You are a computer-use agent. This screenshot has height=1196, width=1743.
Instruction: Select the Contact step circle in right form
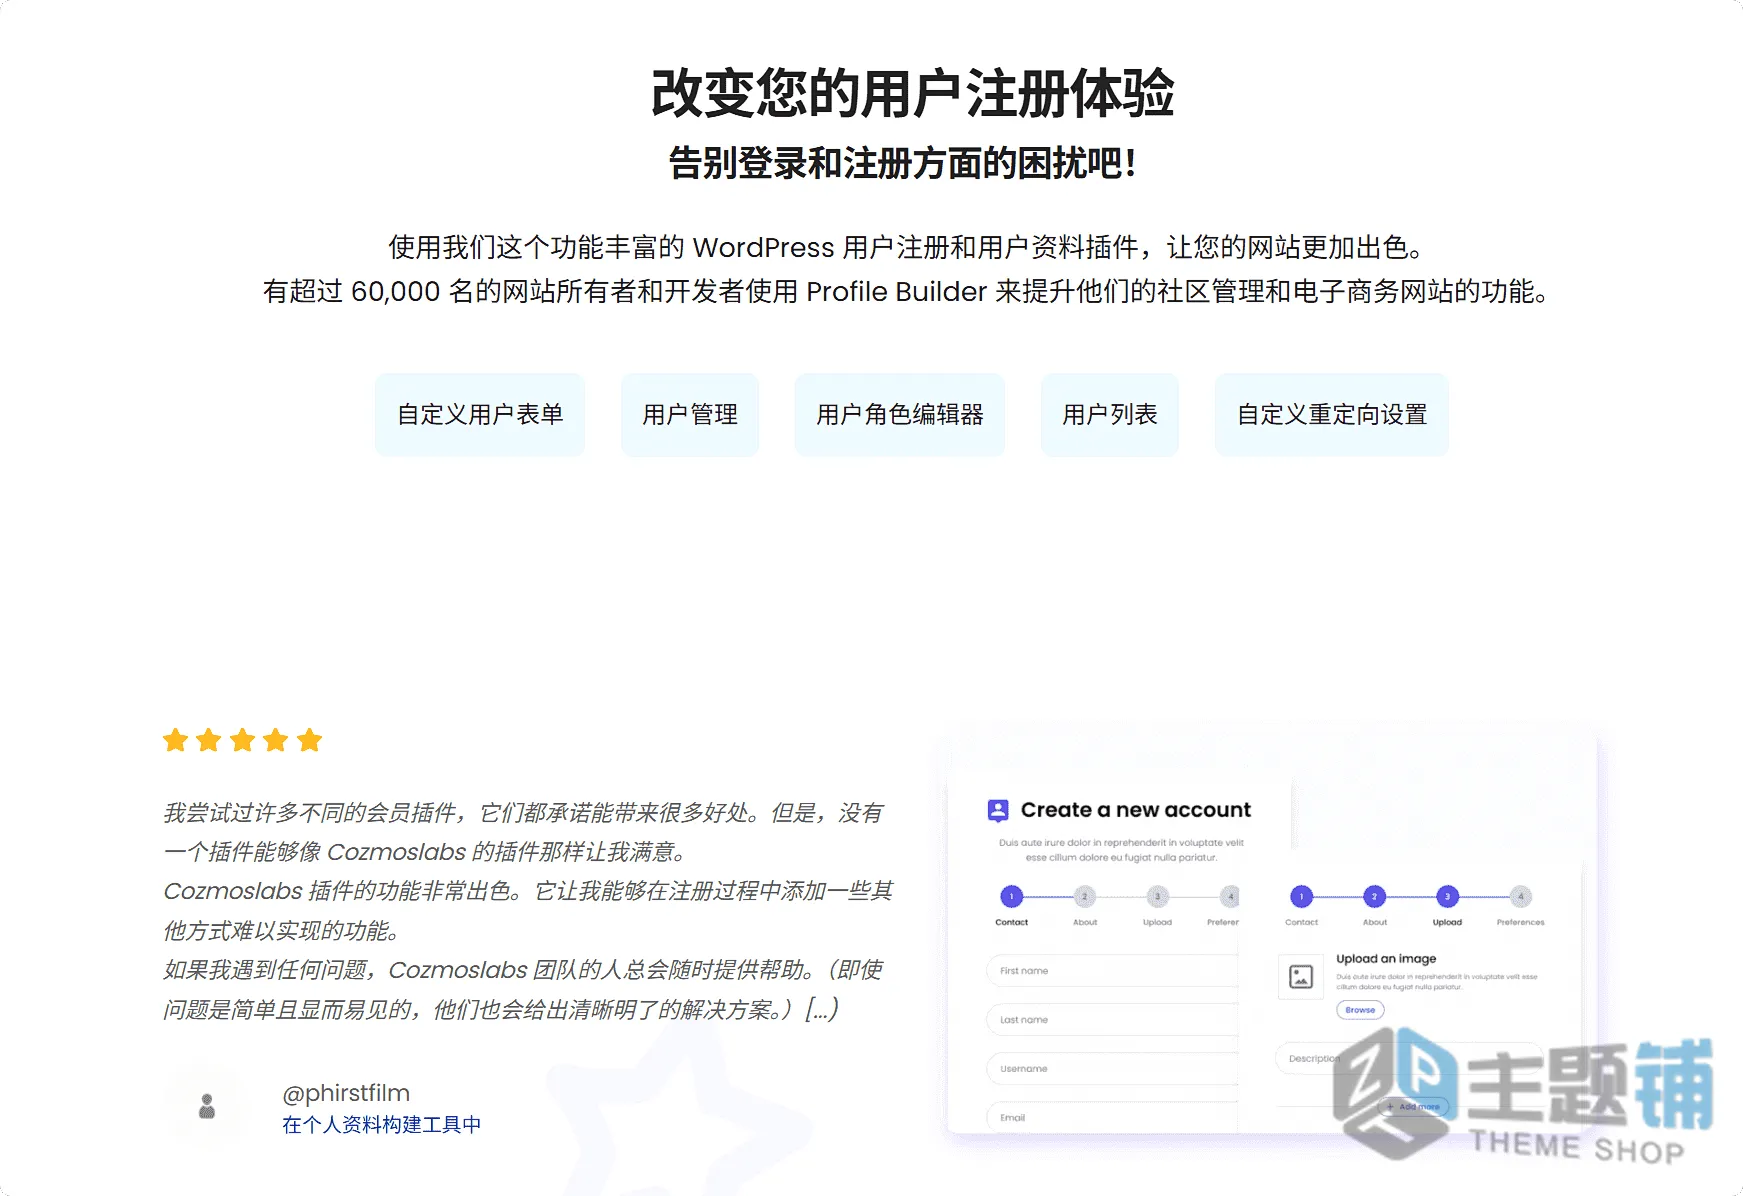[x=1301, y=897]
